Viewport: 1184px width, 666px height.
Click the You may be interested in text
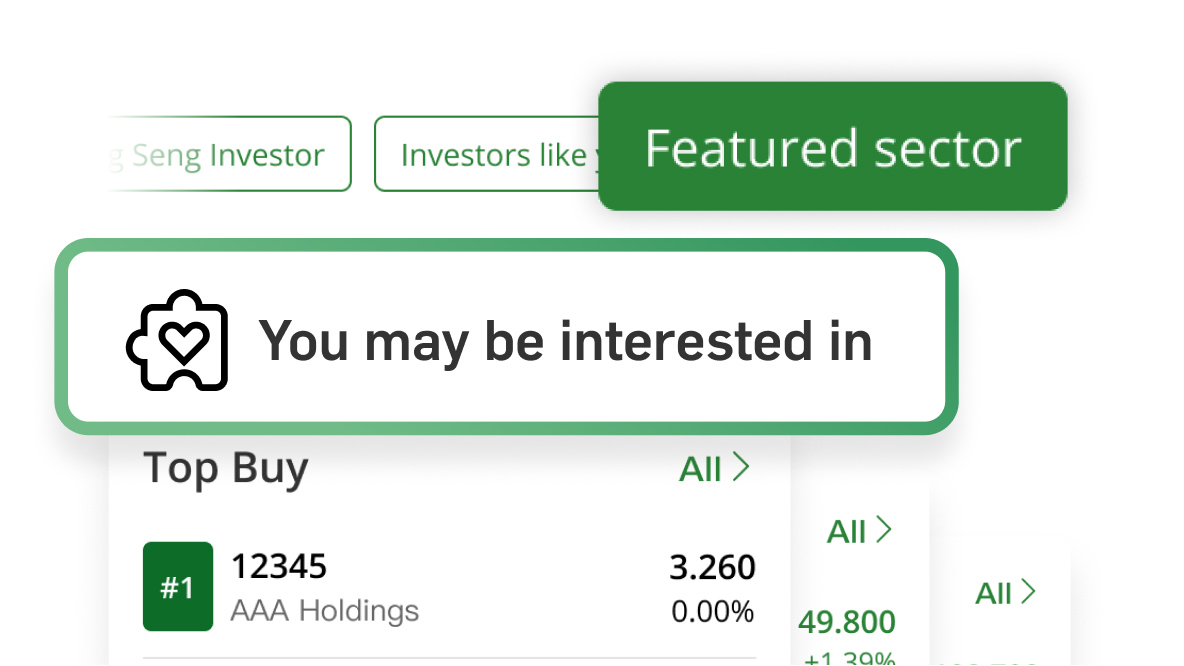click(565, 341)
